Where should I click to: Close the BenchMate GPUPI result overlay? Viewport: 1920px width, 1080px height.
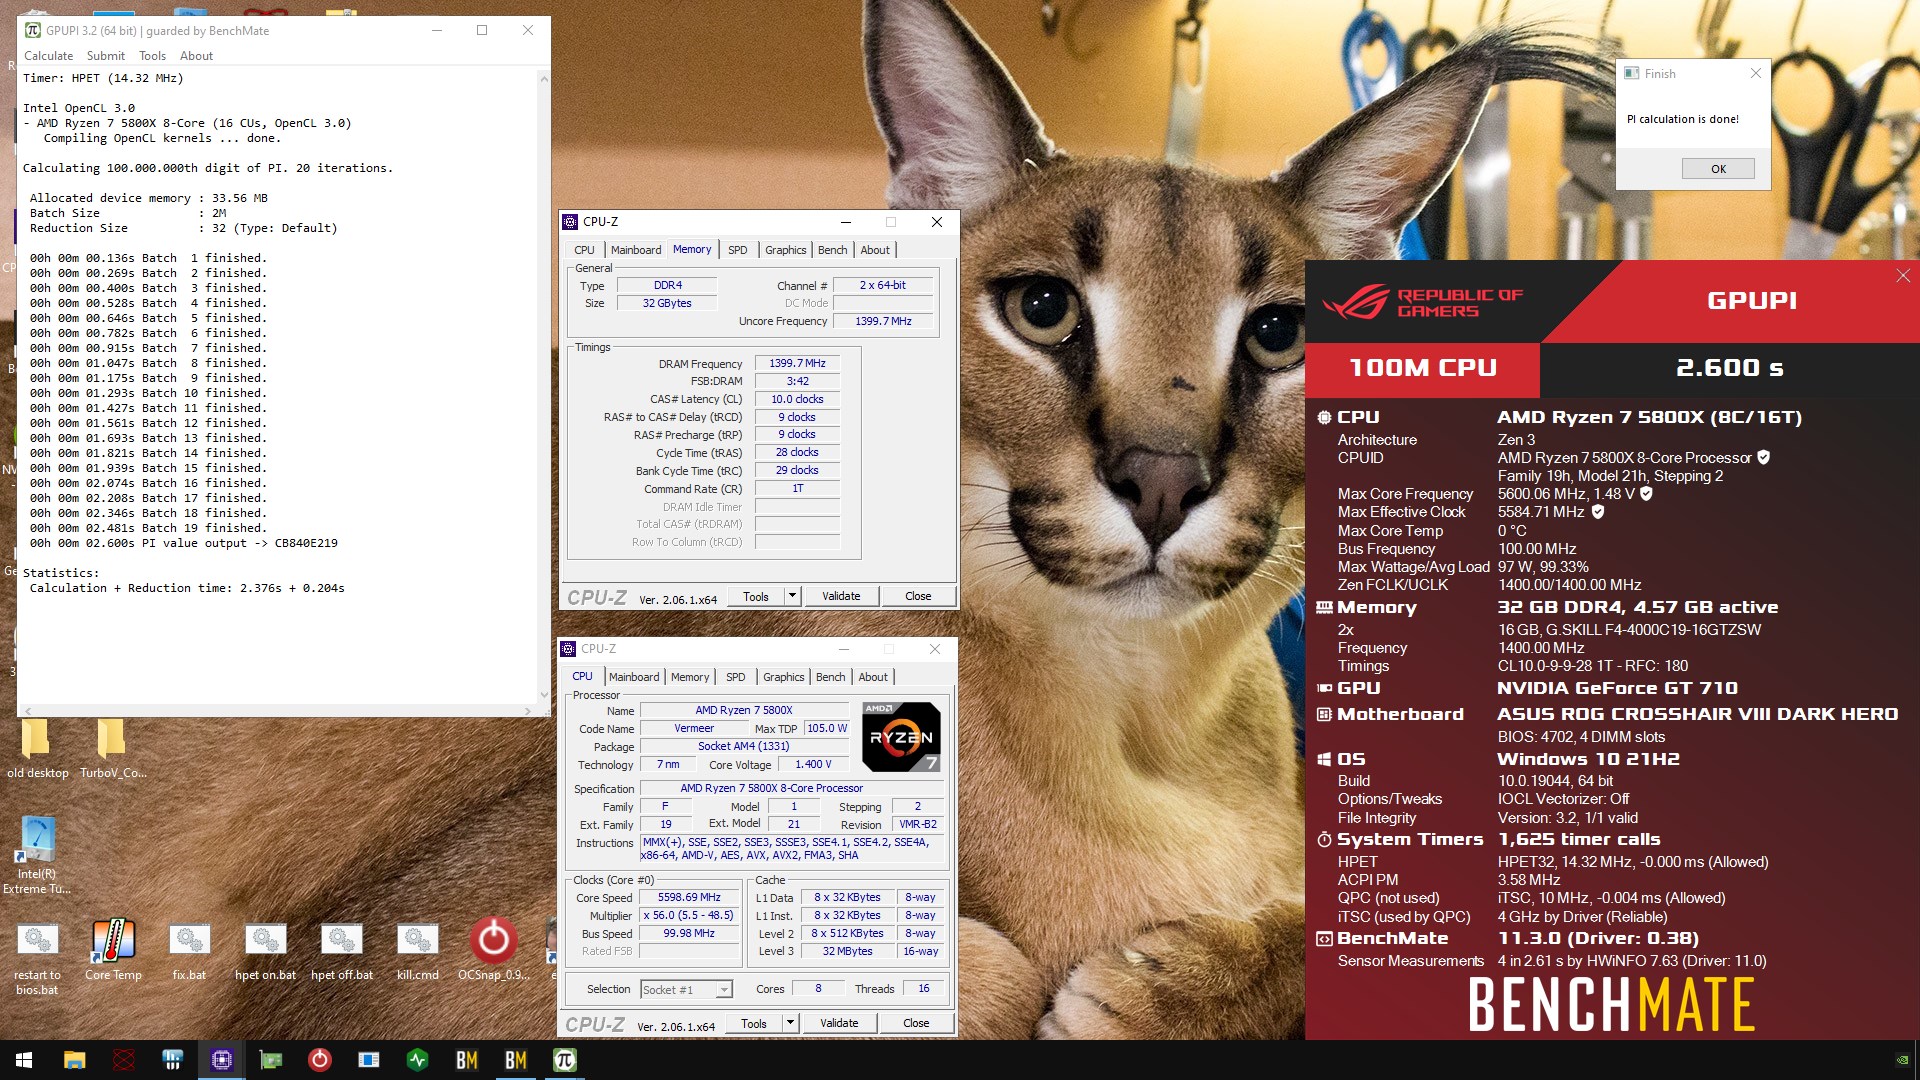click(x=1902, y=276)
